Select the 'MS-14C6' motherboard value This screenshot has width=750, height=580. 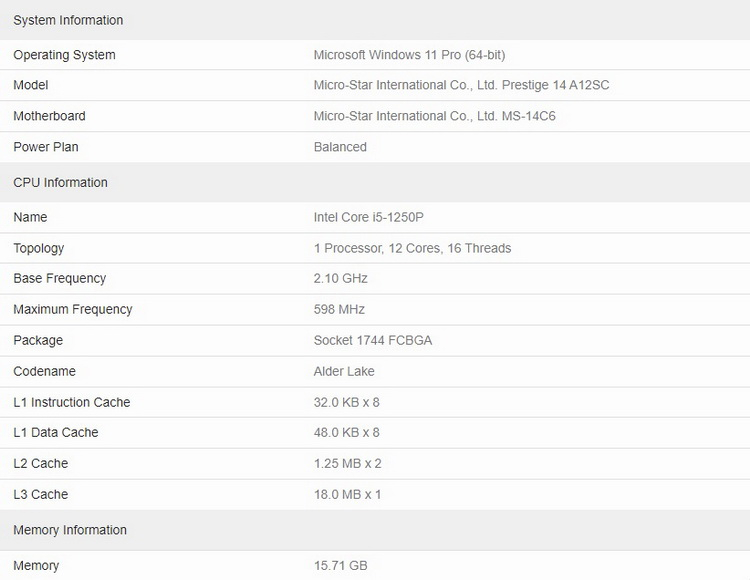529,116
